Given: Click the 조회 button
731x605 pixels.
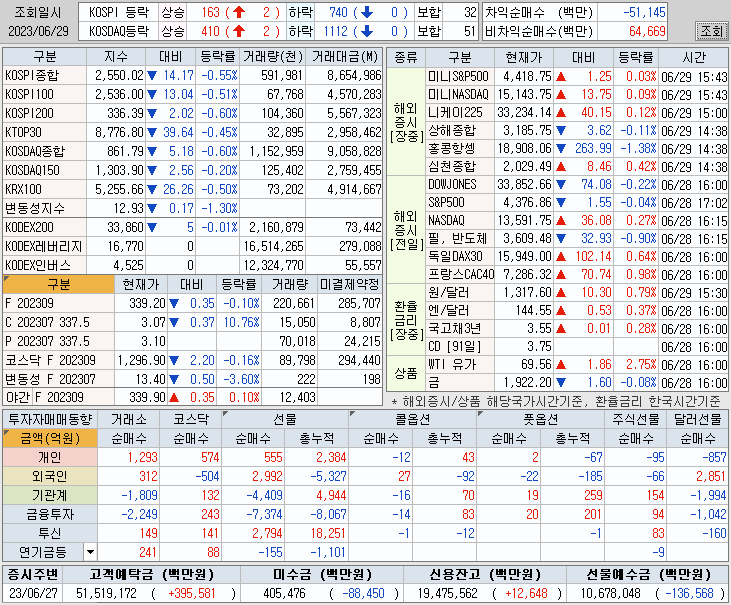Looking at the screenshot, I should pos(711,31).
